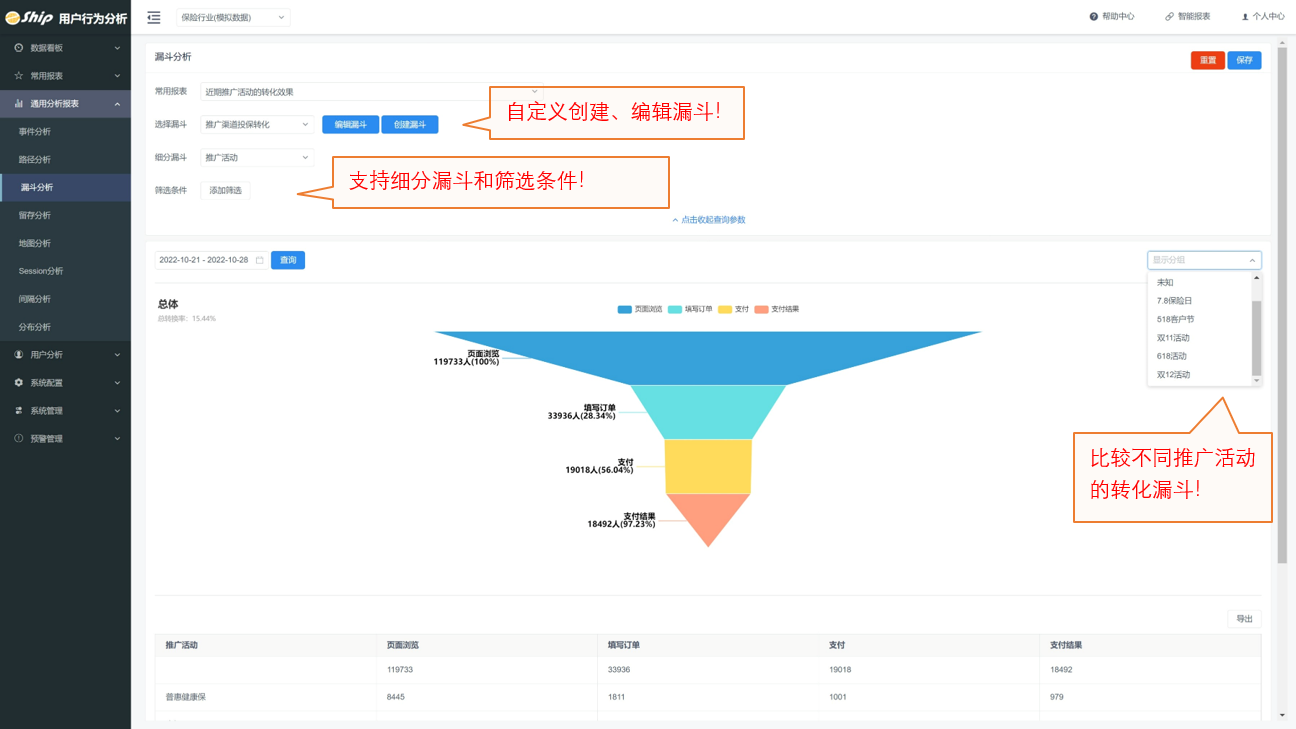Open 留存分析 in the sidebar
The width and height of the screenshot is (1296, 729).
[35, 215]
